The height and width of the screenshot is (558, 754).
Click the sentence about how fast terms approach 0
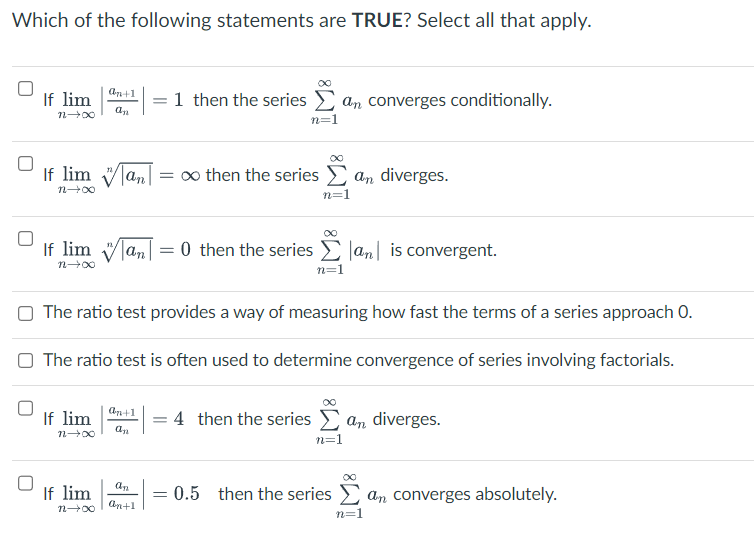367,313
